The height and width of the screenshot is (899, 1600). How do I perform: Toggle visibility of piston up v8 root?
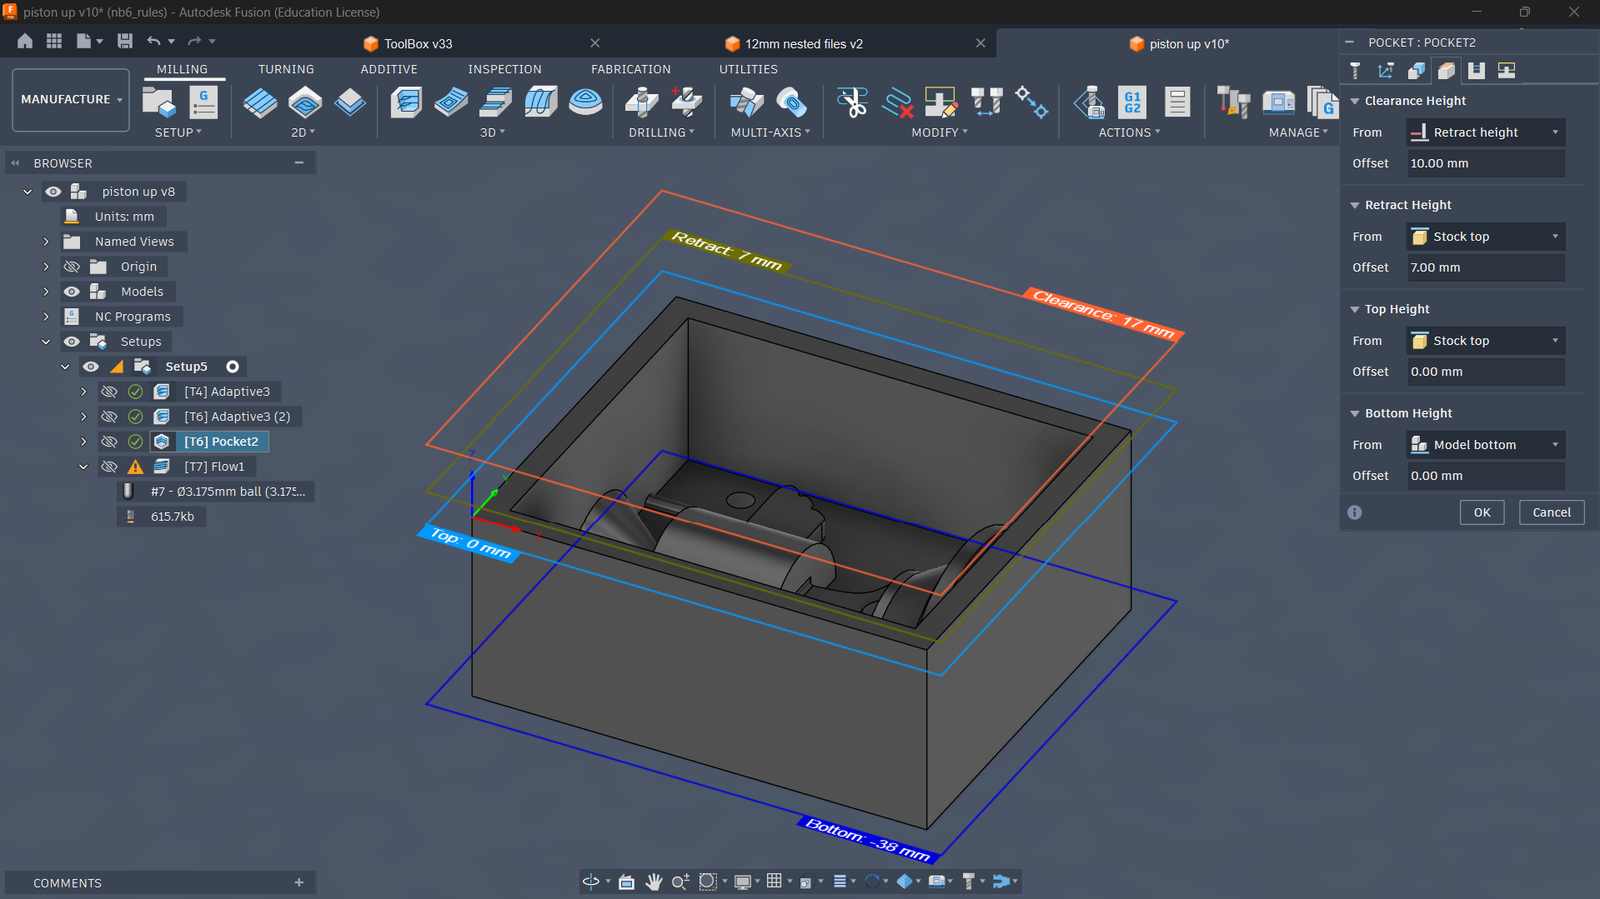point(53,191)
